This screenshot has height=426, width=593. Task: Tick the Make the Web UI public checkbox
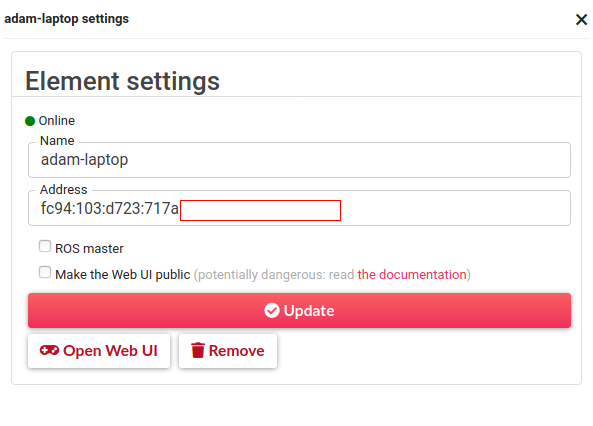tap(45, 272)
